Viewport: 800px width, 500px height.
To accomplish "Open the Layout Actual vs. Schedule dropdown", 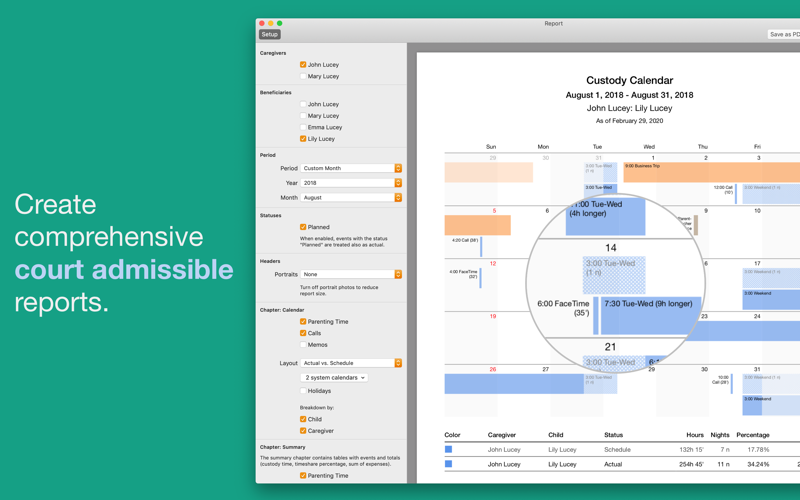I will (351, 363).
